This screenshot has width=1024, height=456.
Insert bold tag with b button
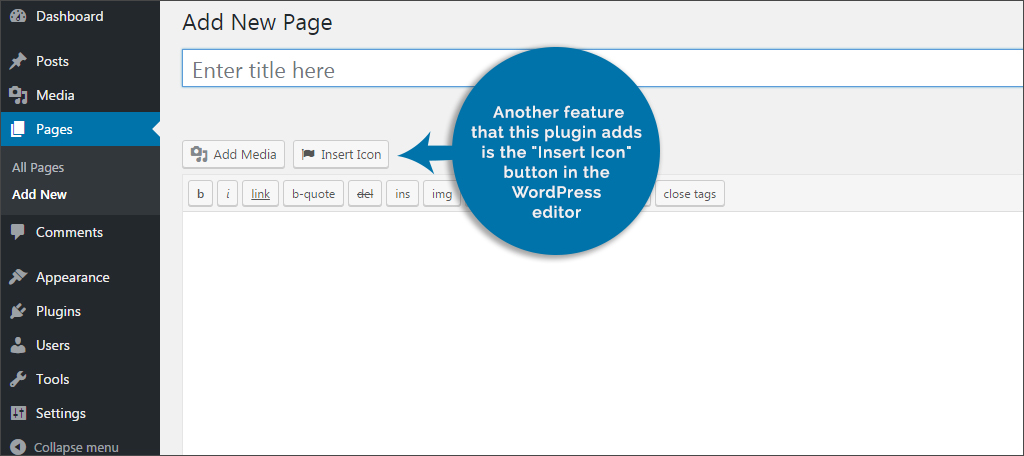pos(200,194)
